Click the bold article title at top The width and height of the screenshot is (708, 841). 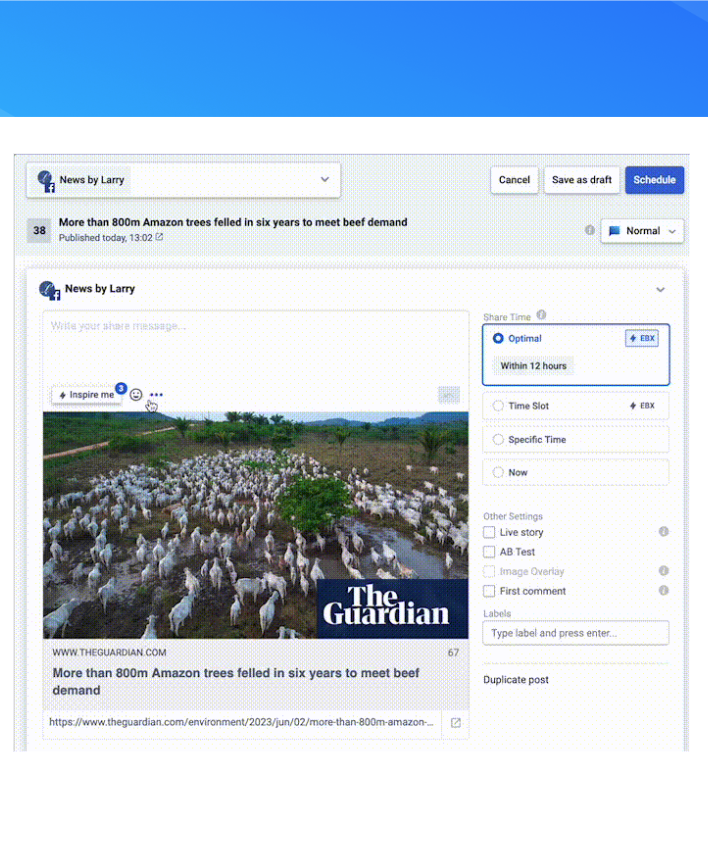coord(233,222)
